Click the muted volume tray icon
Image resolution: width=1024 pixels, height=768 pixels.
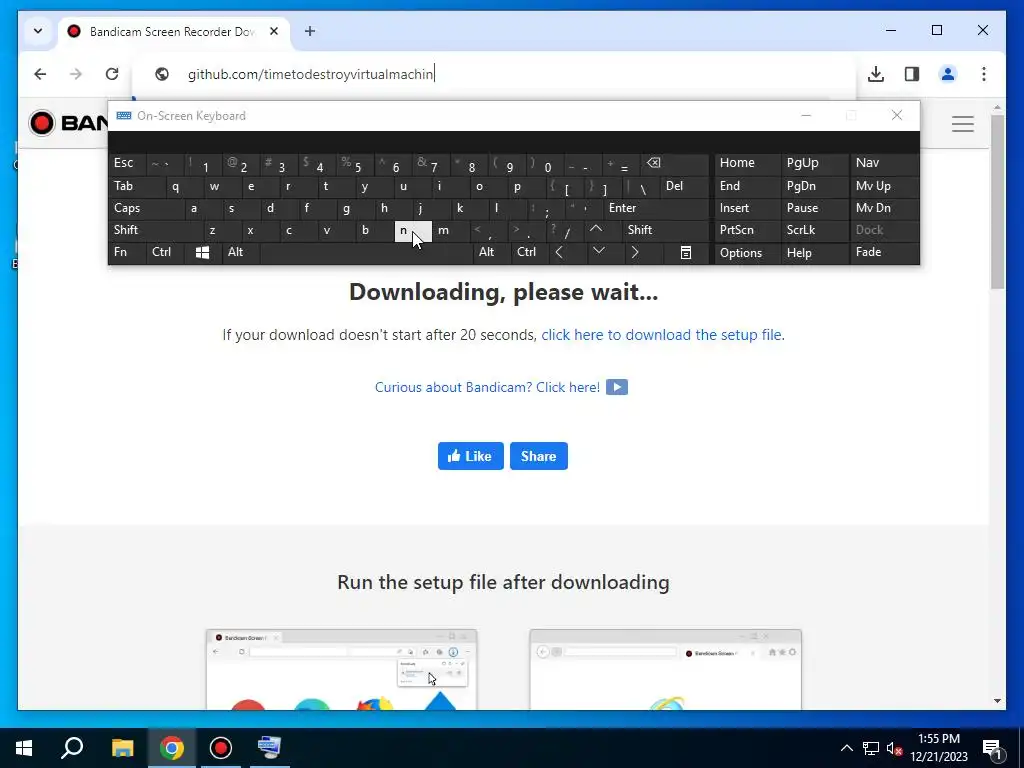pos(893,748)
